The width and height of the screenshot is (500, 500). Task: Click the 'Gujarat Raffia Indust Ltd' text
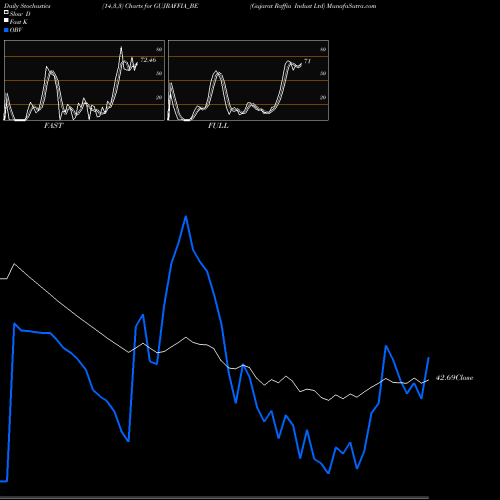(287, 6)
